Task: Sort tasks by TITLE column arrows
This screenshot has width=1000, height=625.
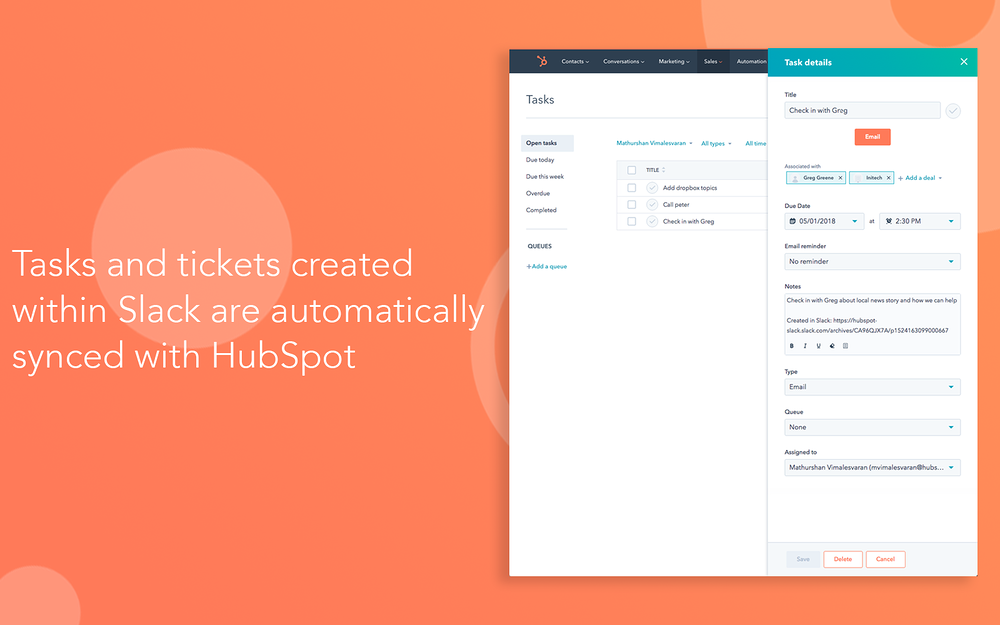Action: (x=663, y=170)
